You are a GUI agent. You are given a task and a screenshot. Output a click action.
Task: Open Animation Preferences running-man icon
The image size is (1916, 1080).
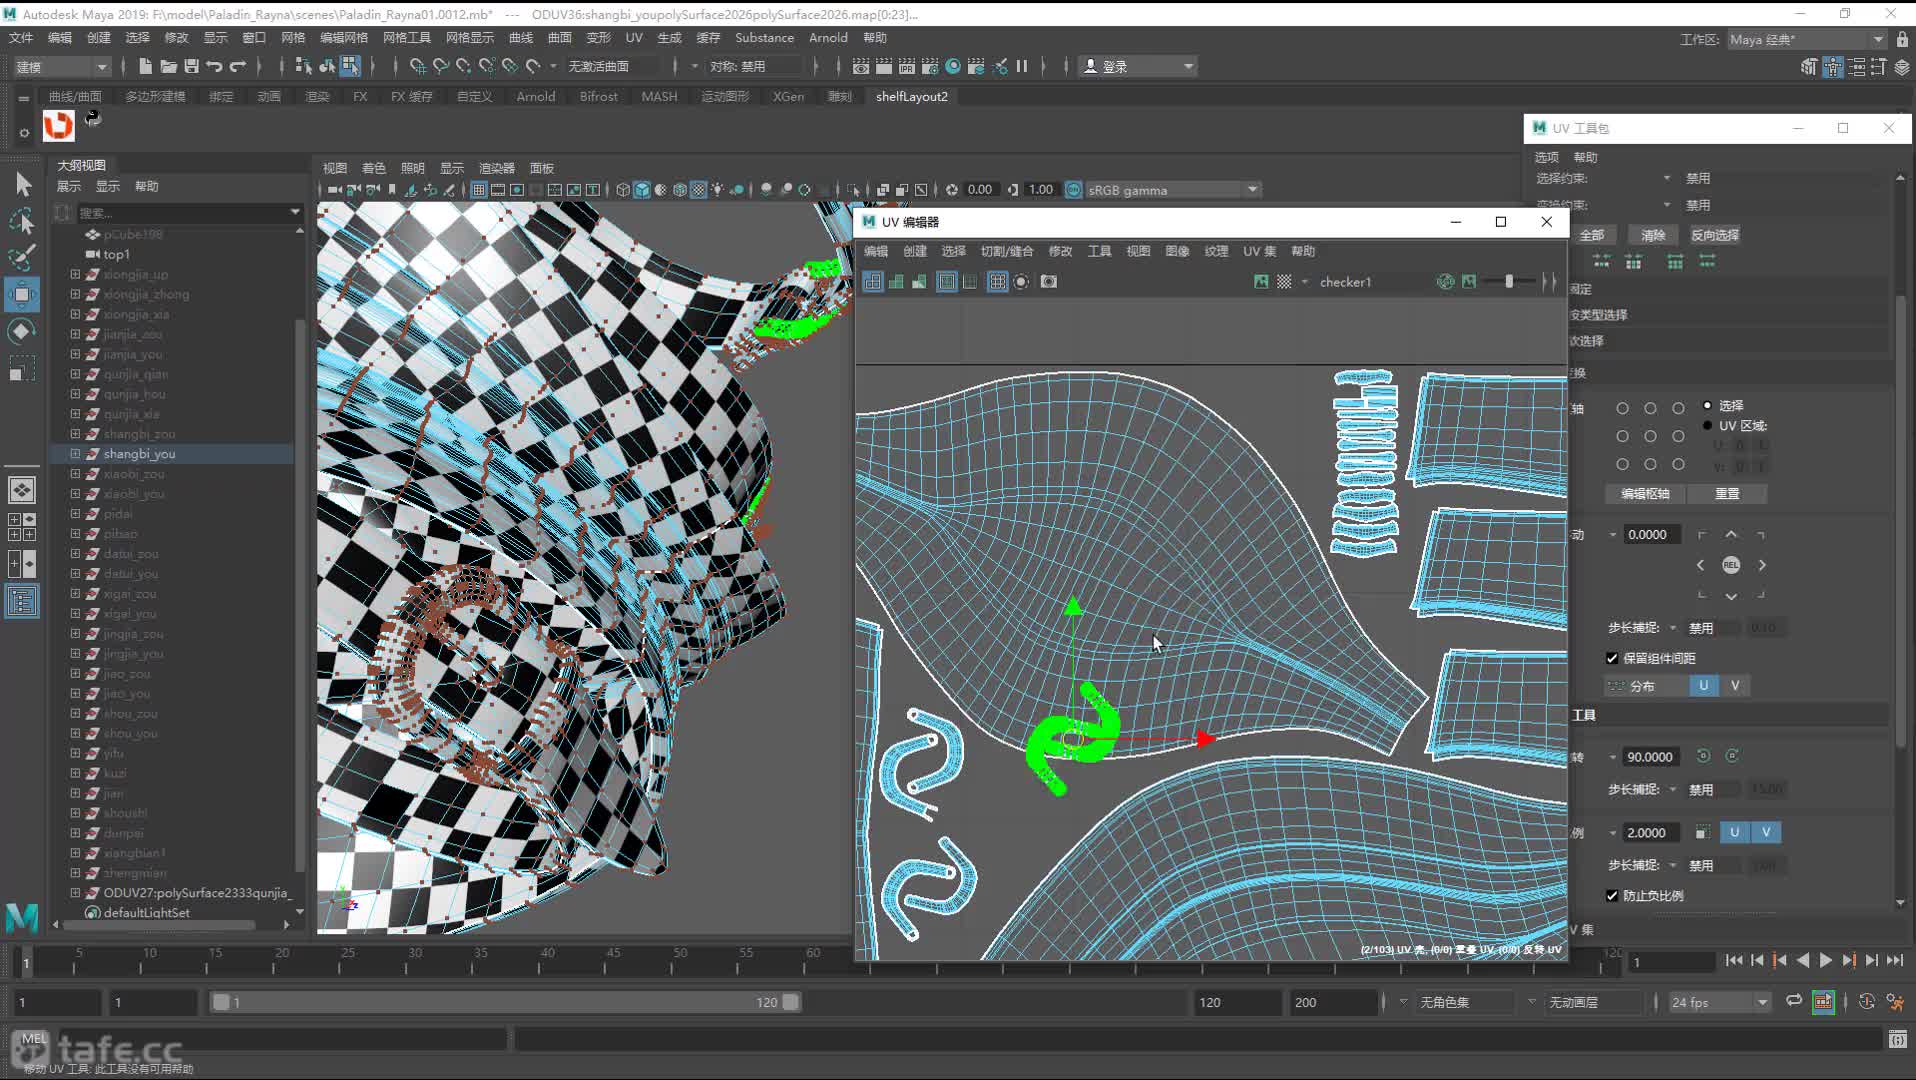[1894, 1001]
